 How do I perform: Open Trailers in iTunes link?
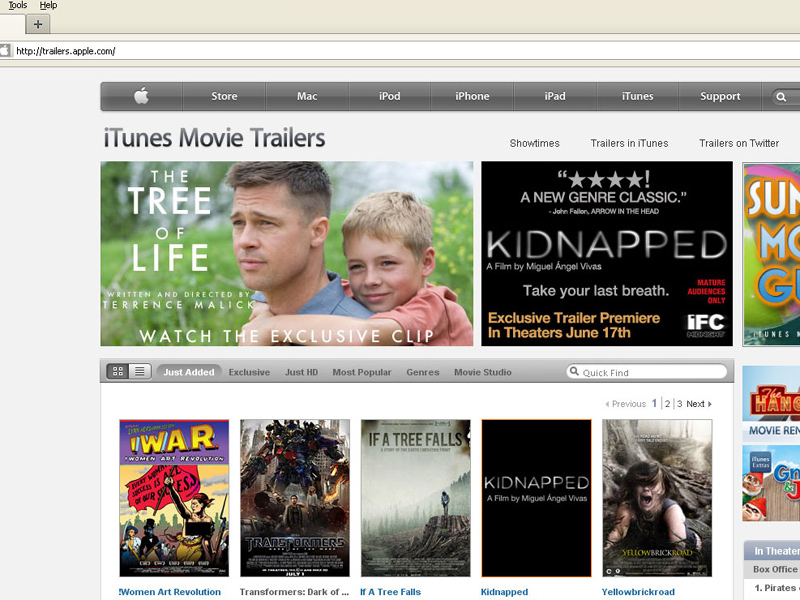coord(630,143)
